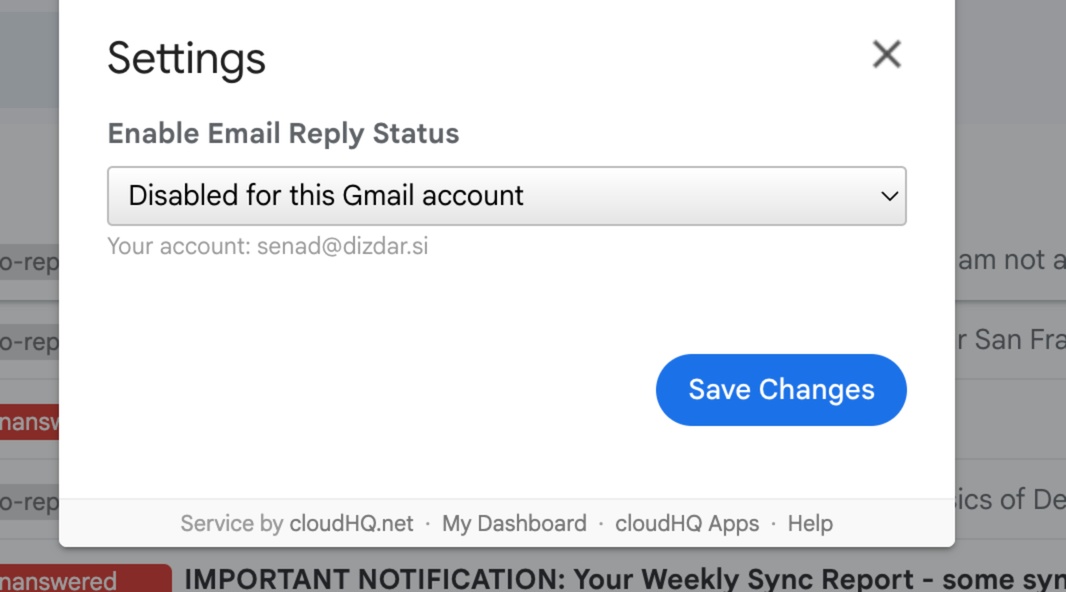This screenshot has width=1066, height=592.
Task: Click the chevron arrow of the status dropdown
Action: [889, 196]
